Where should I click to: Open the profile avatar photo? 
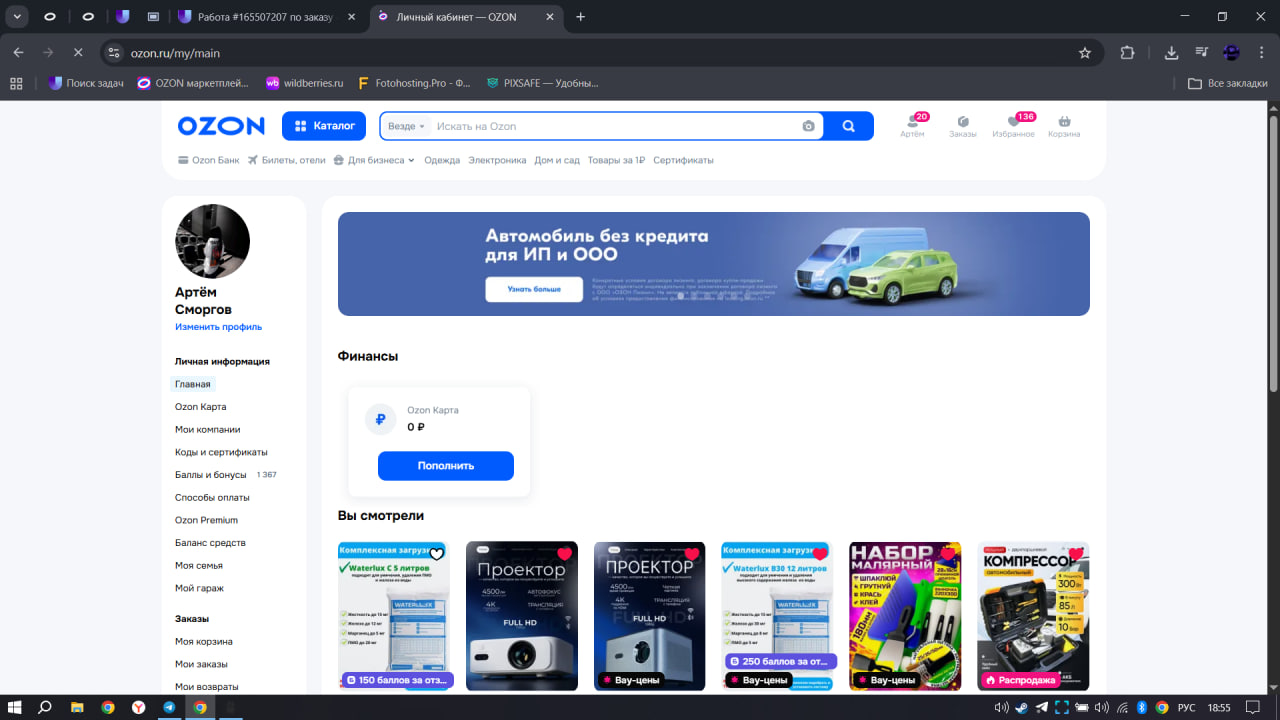[212, 241]
